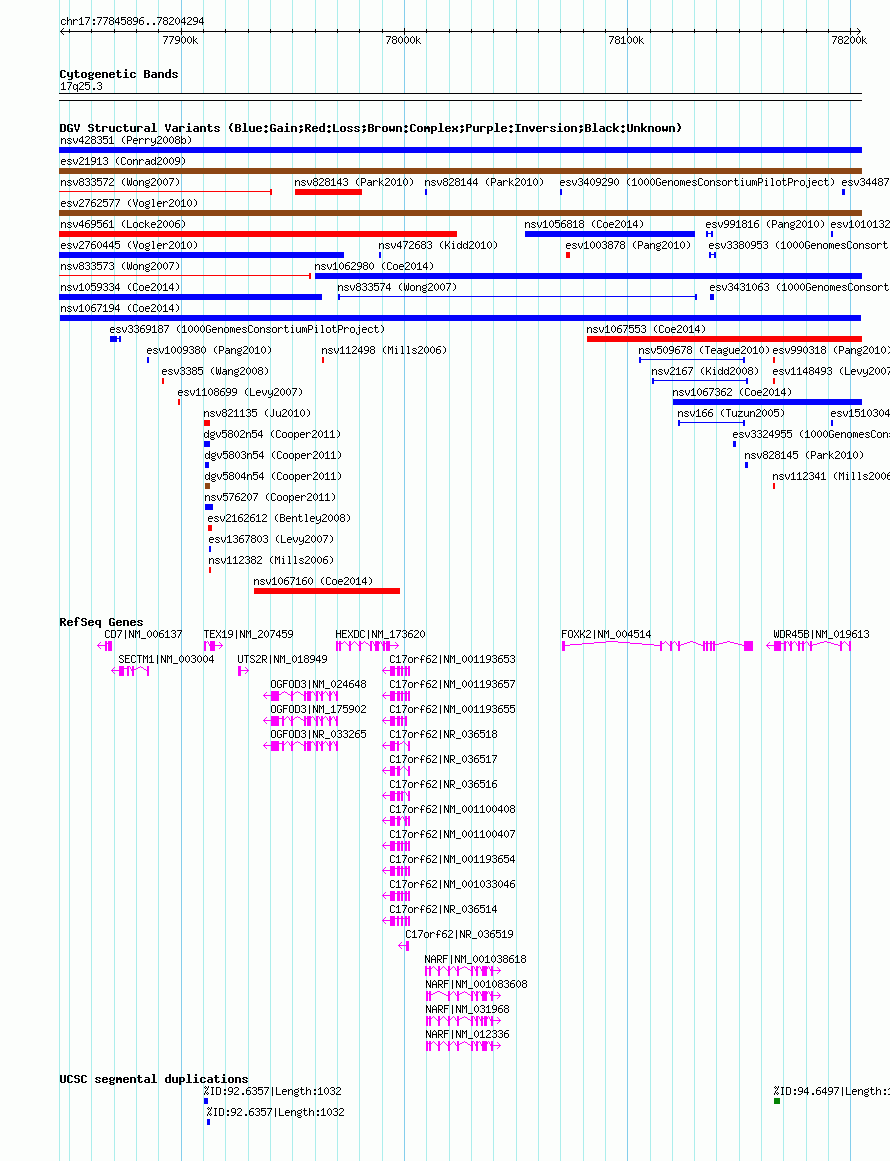Click the esv1003878 (Pang2010) label
Viewport: 890px width, 1161px height.
coord(628,245)
